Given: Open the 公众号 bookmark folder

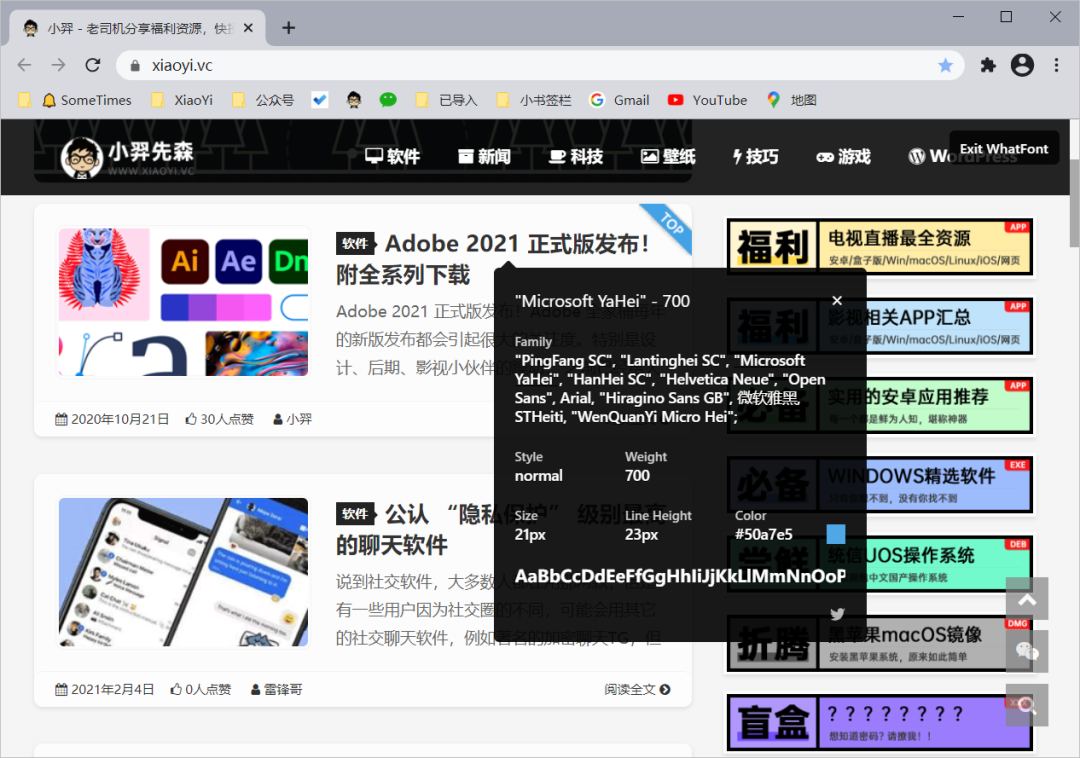Looking at the screenshot, I should click(263, 100).
